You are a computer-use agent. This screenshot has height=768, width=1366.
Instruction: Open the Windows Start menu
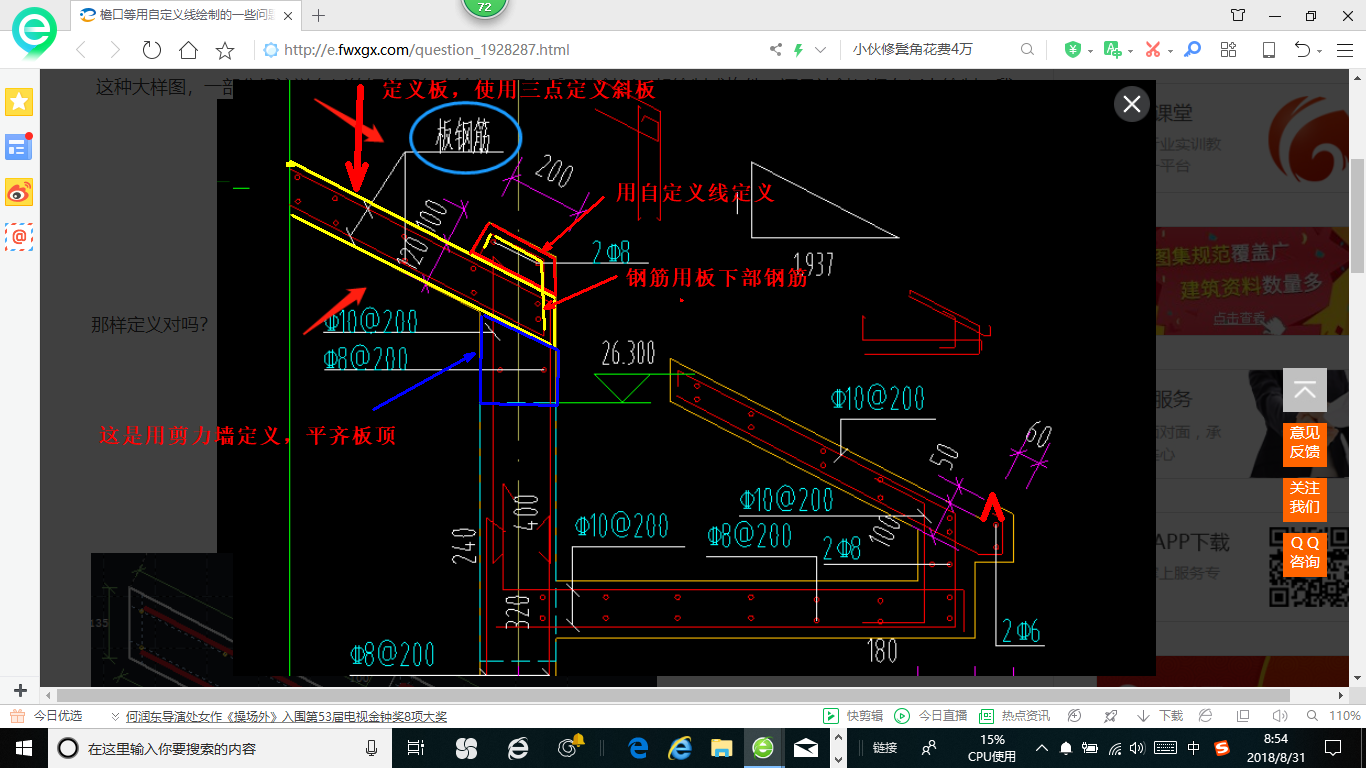[x=22, y=748]
